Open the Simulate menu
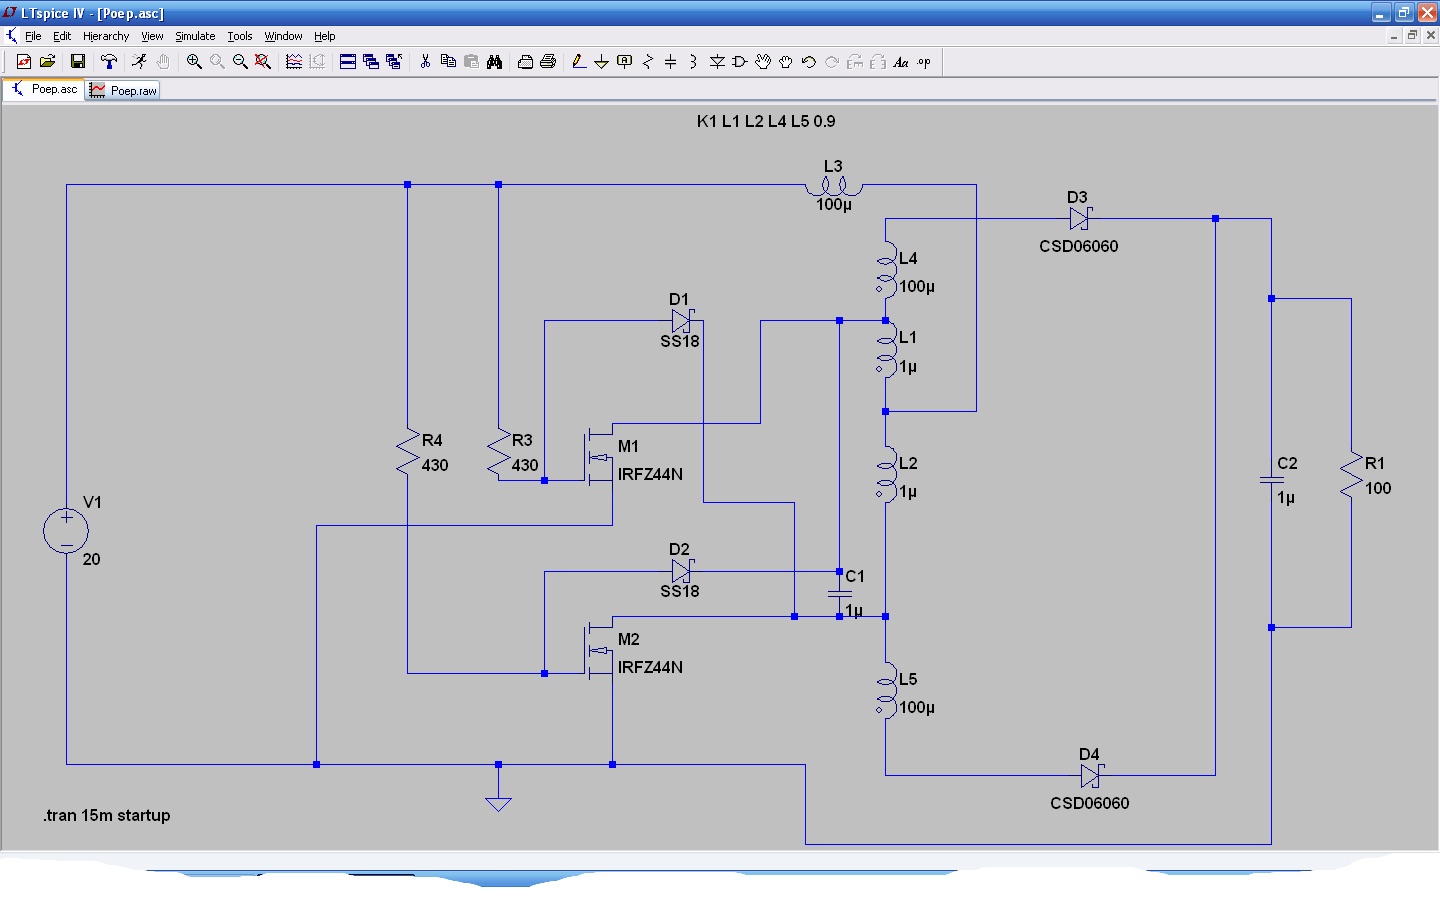The width and height of the screenshot is (1440, 900). point(195,36)
